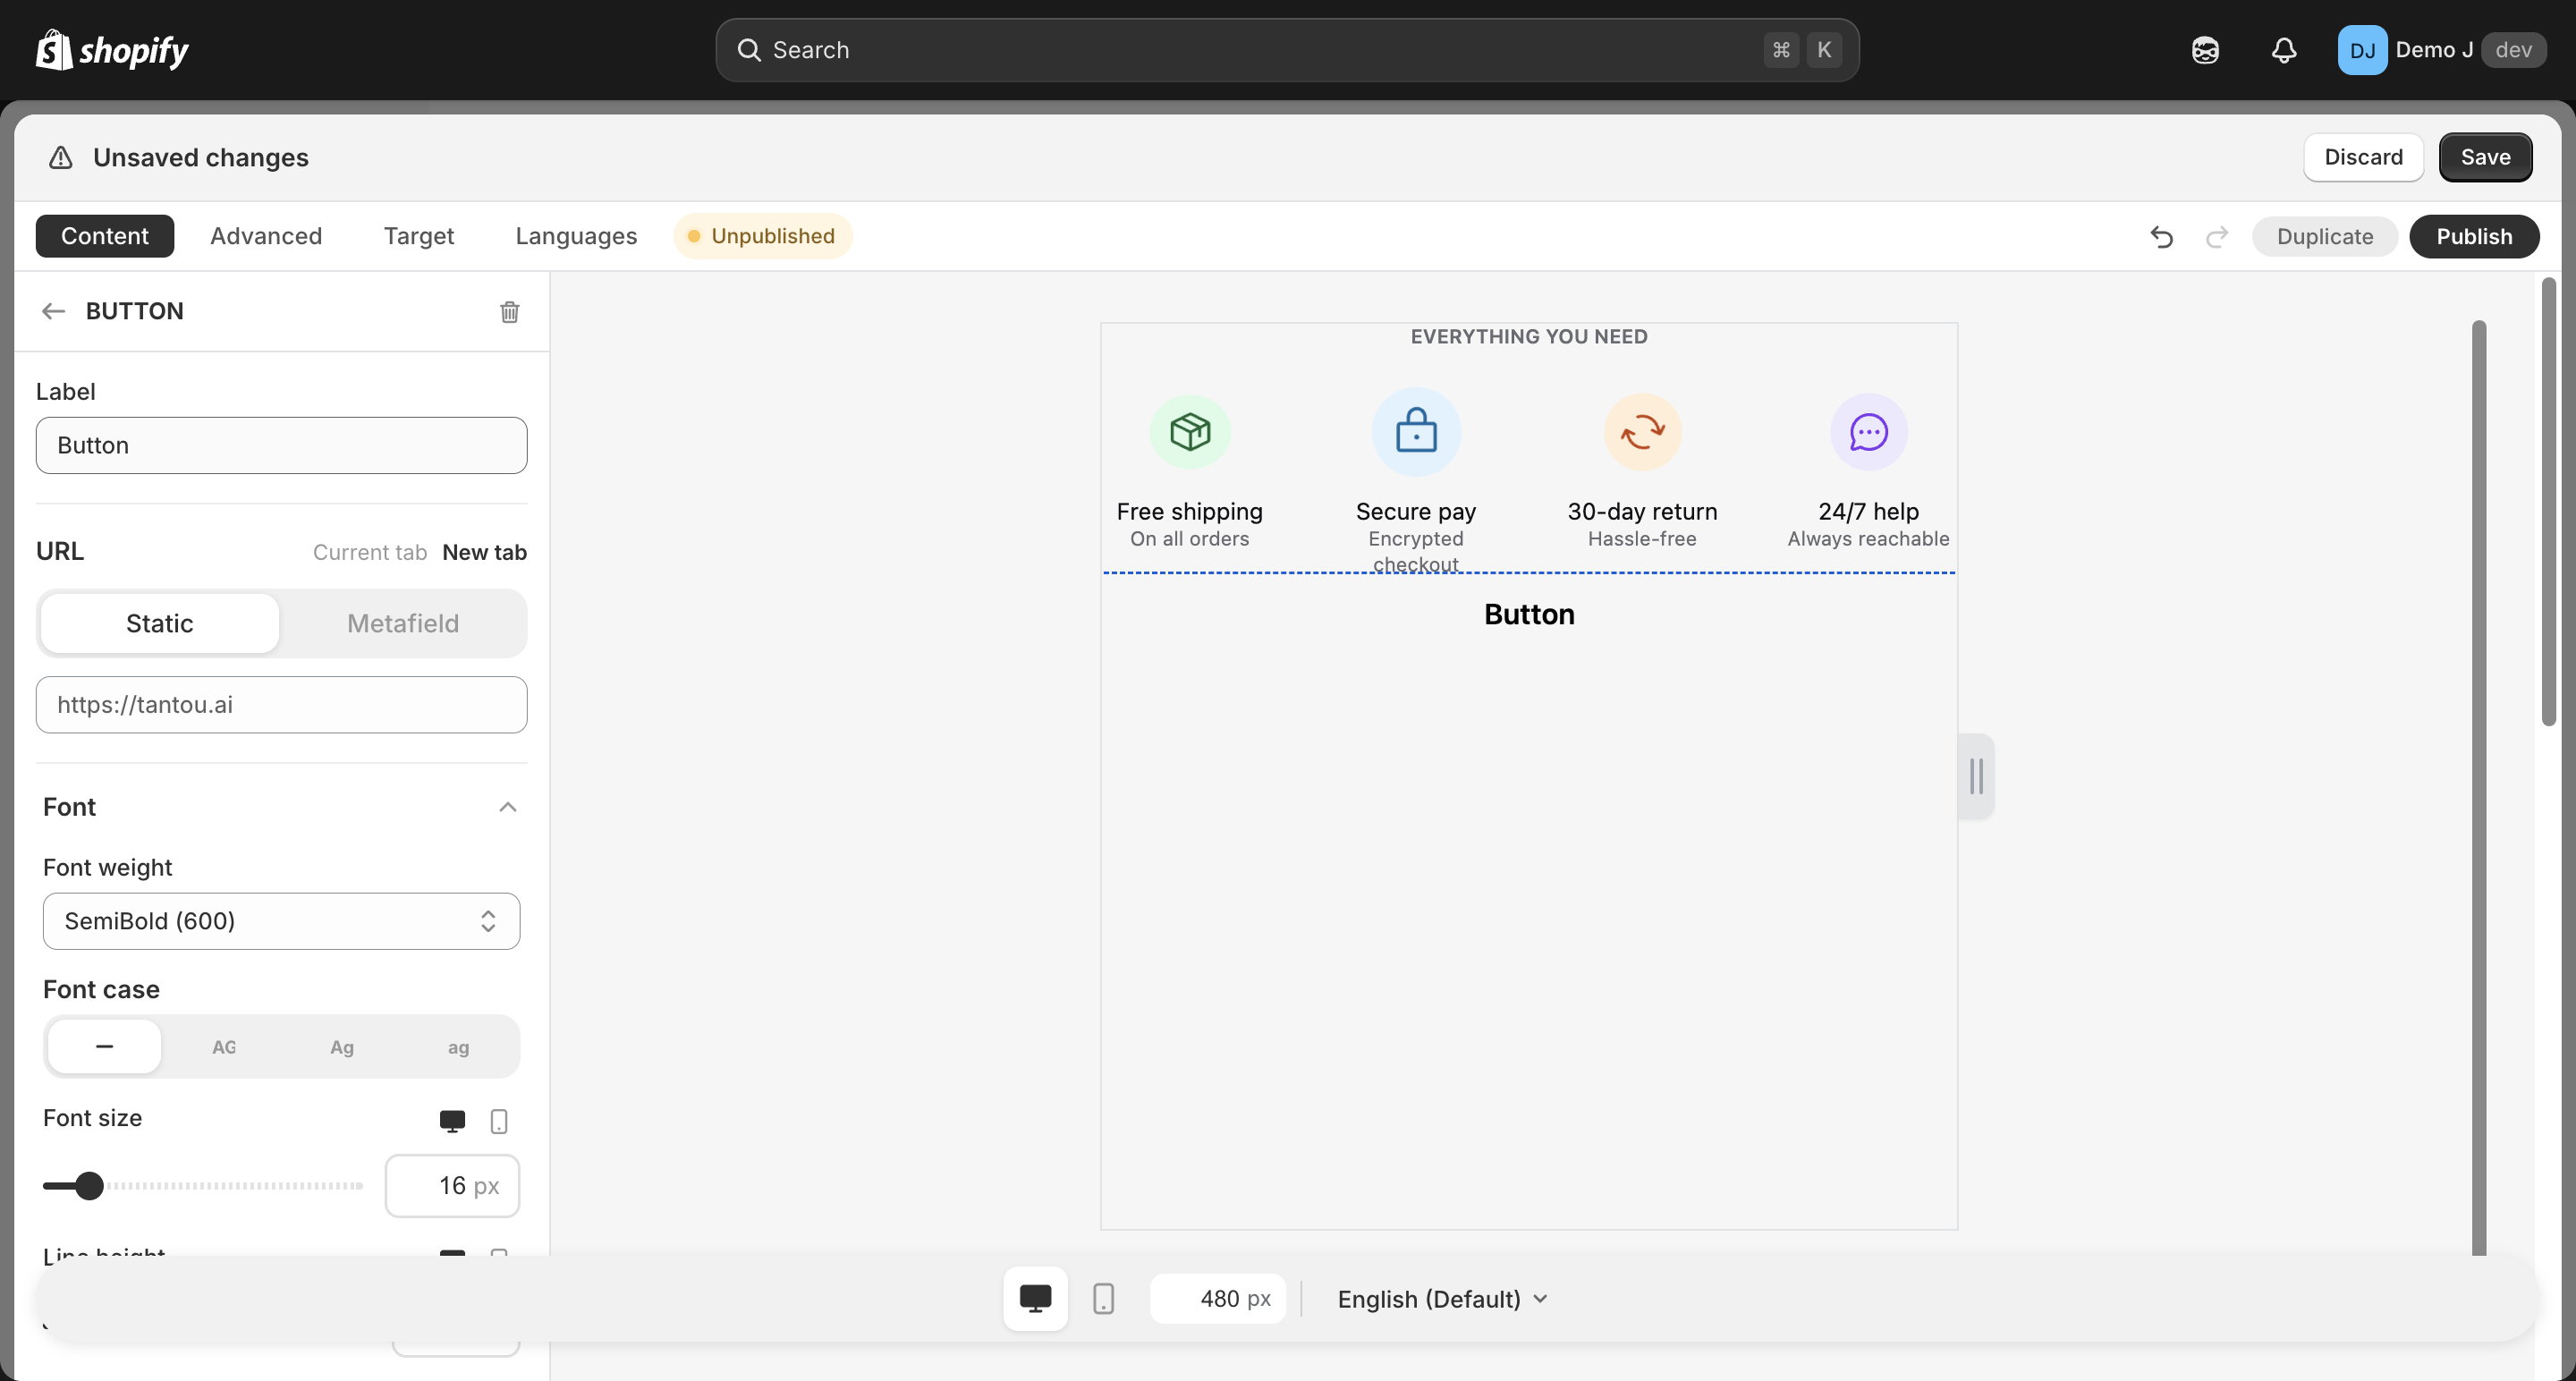Screen dimensions: 2576x1381
Task: Click the preview Button element
Action: tap(1529, 614)
